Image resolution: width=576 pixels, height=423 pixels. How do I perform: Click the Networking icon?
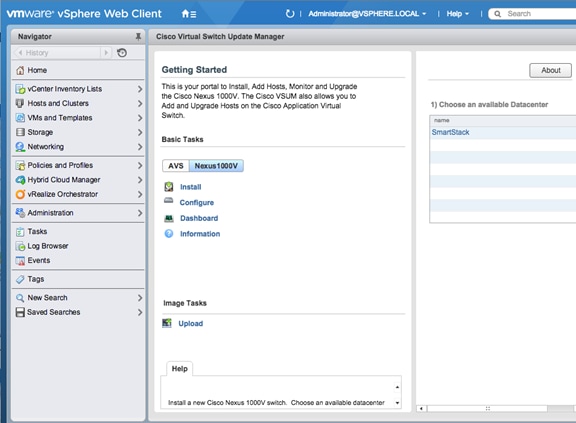coord(20,147)
